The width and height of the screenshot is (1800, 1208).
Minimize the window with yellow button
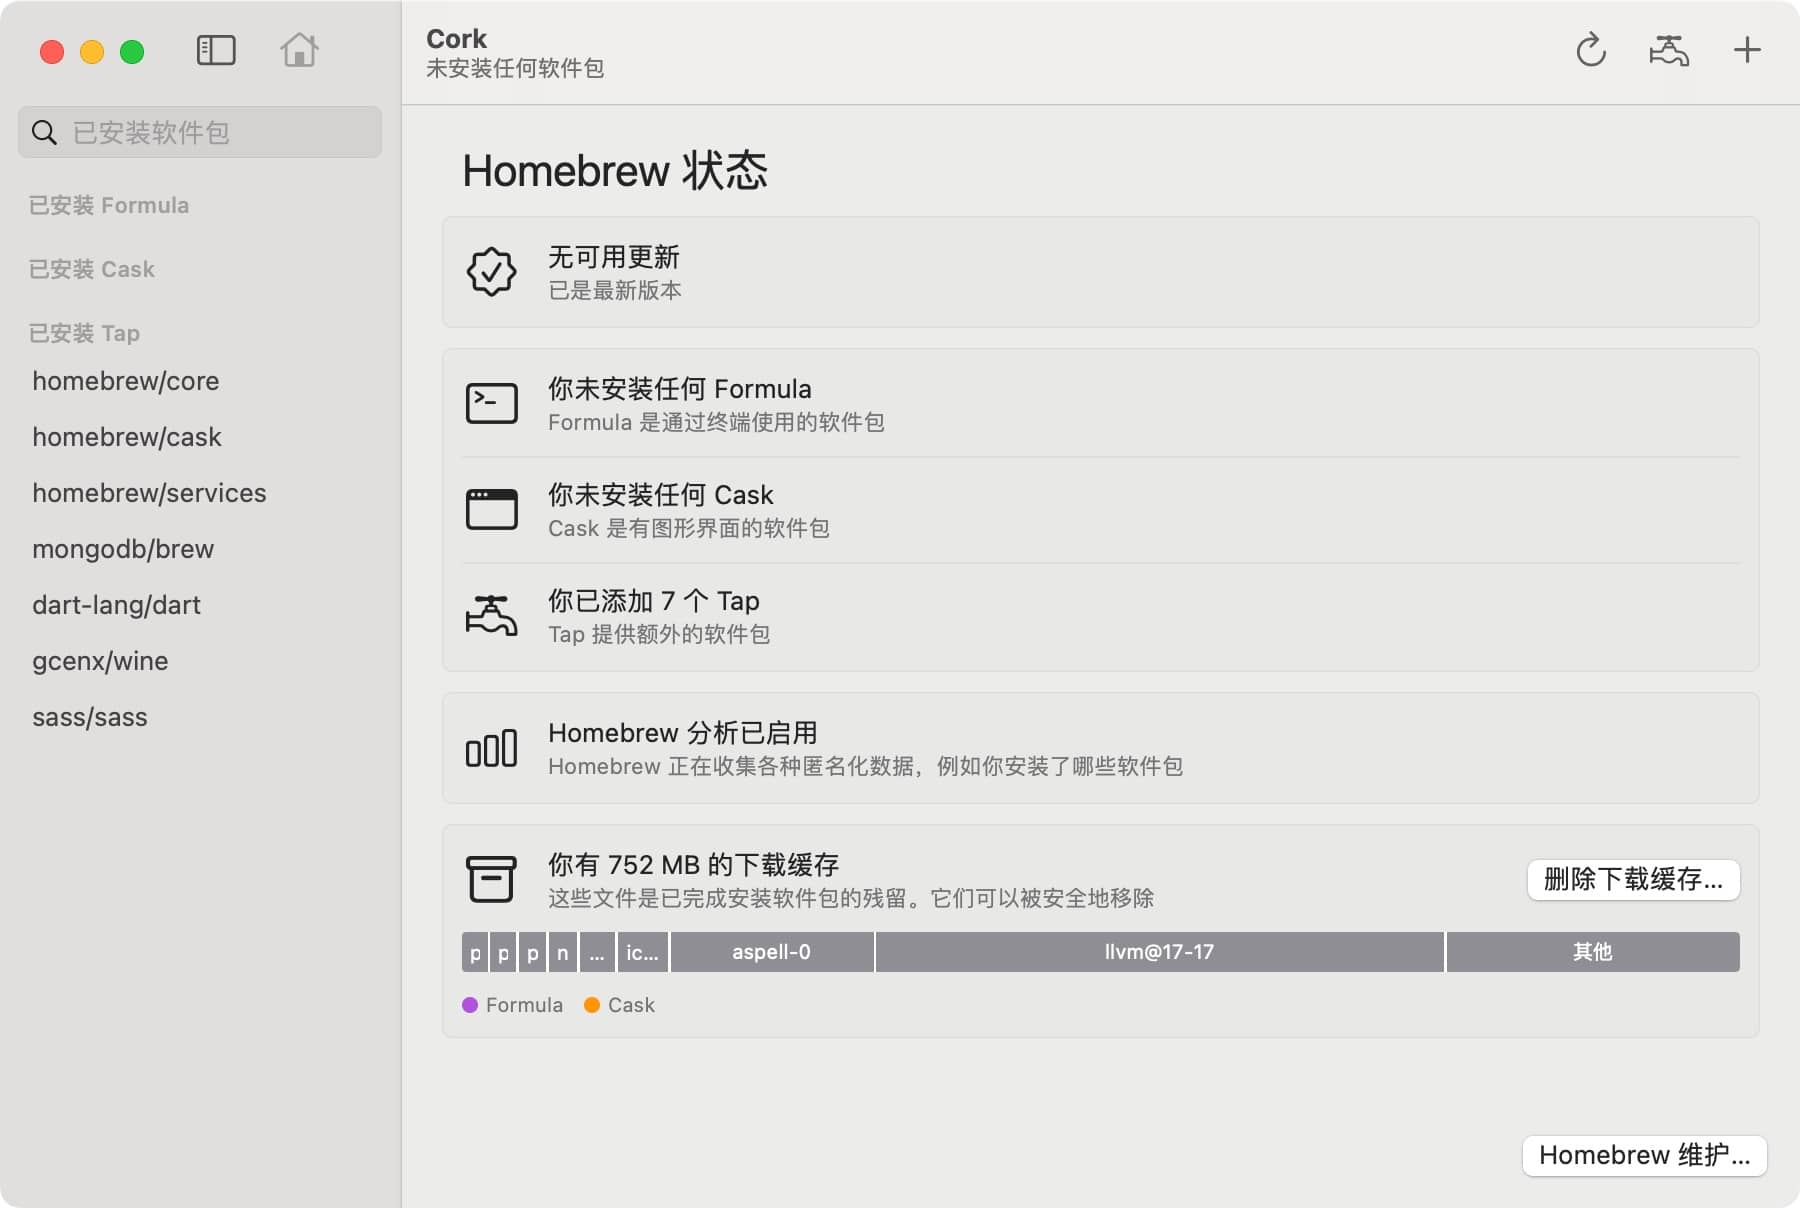[92, 51]
